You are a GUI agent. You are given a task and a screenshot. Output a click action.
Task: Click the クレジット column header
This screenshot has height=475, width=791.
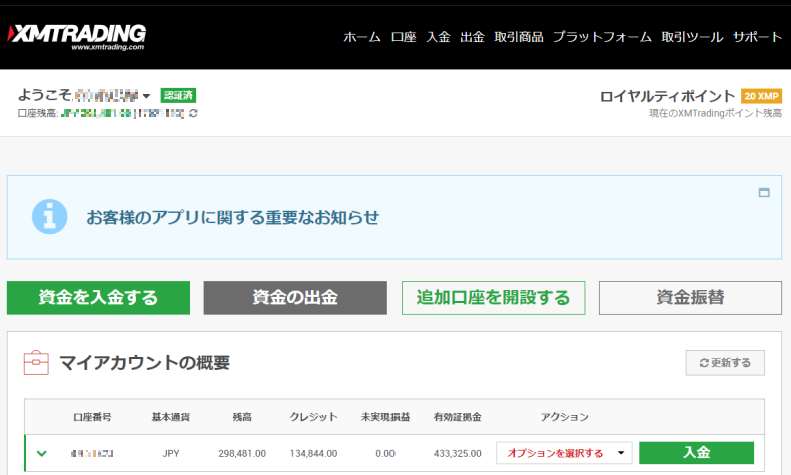click(x=313, y=417)
